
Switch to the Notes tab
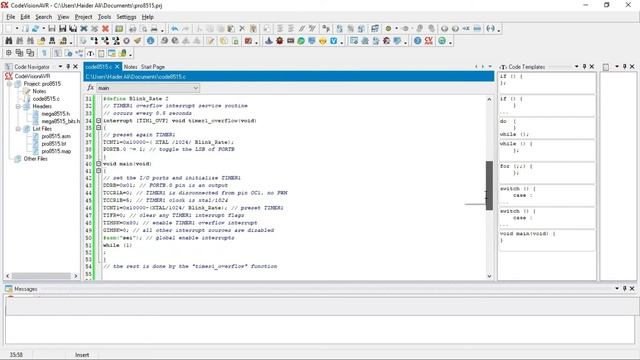[x=130, y=67]
